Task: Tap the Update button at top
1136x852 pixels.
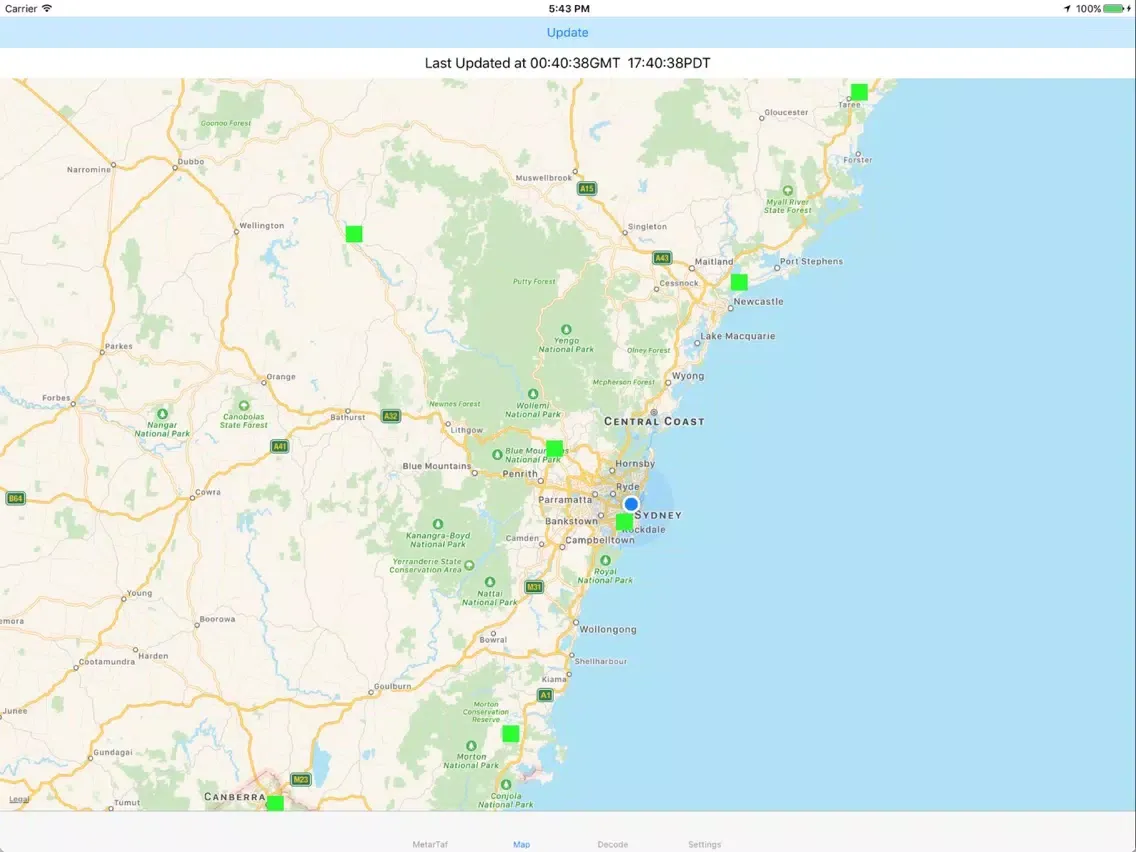Action: 567,33
